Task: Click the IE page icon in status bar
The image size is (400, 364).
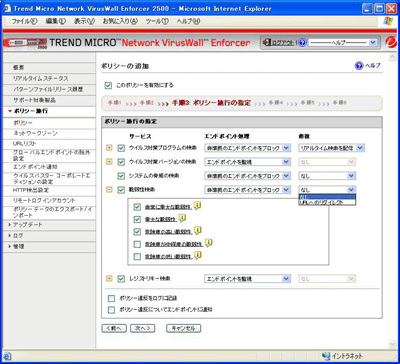Action: tap(8, 356)
